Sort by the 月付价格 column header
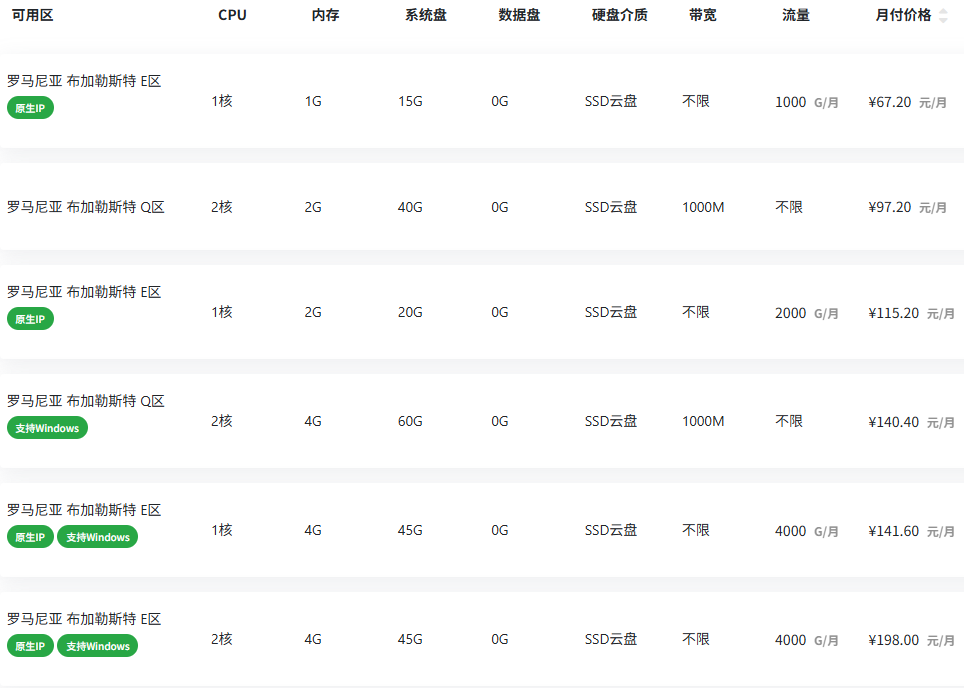This screenshot has width=964, height=688. point(902,15)
